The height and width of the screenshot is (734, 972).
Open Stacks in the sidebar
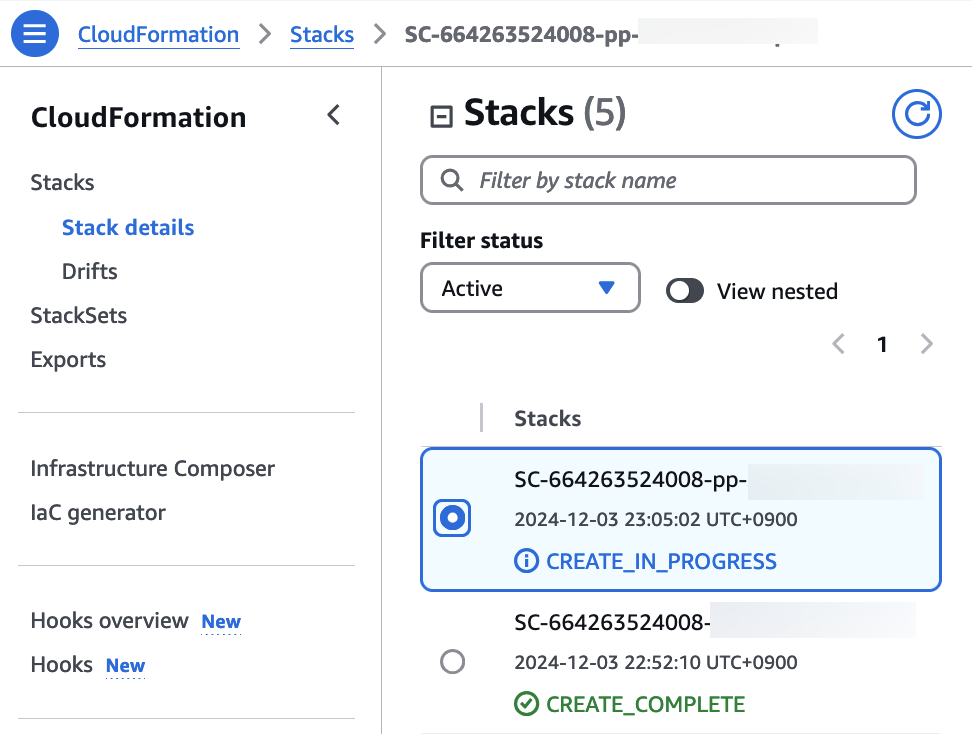(63, 183)
